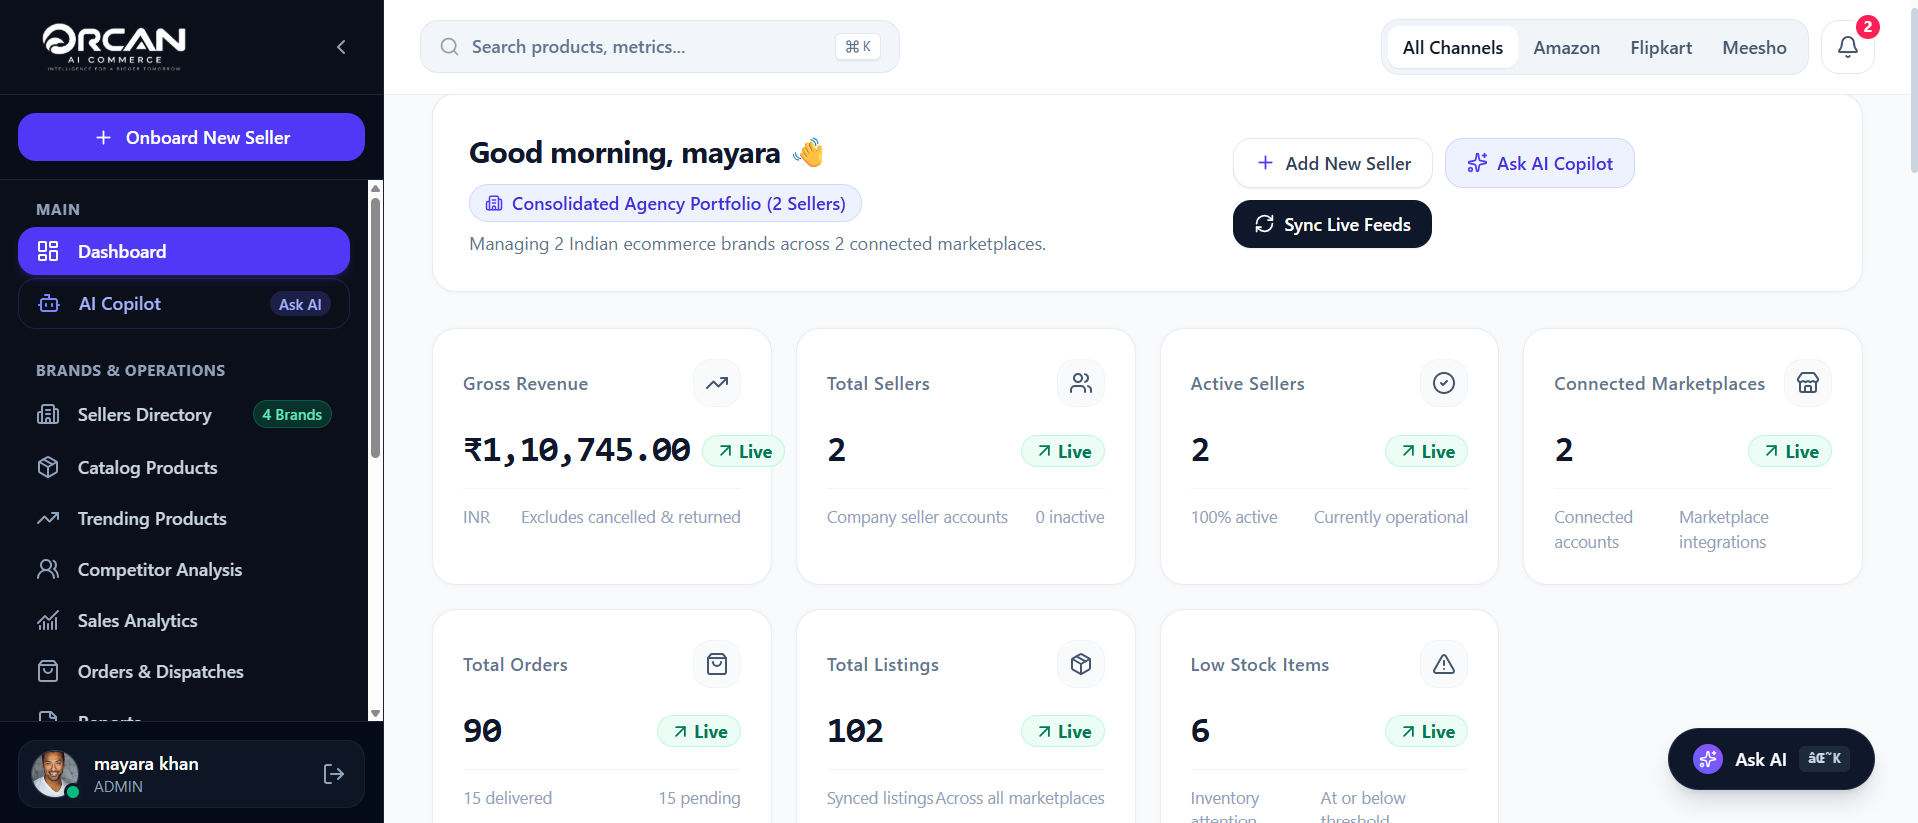The height and width of the screenshot is (823, 1918).
Task: Go to Trending Products
Action: pyautogui.click(x=184, y=518)
